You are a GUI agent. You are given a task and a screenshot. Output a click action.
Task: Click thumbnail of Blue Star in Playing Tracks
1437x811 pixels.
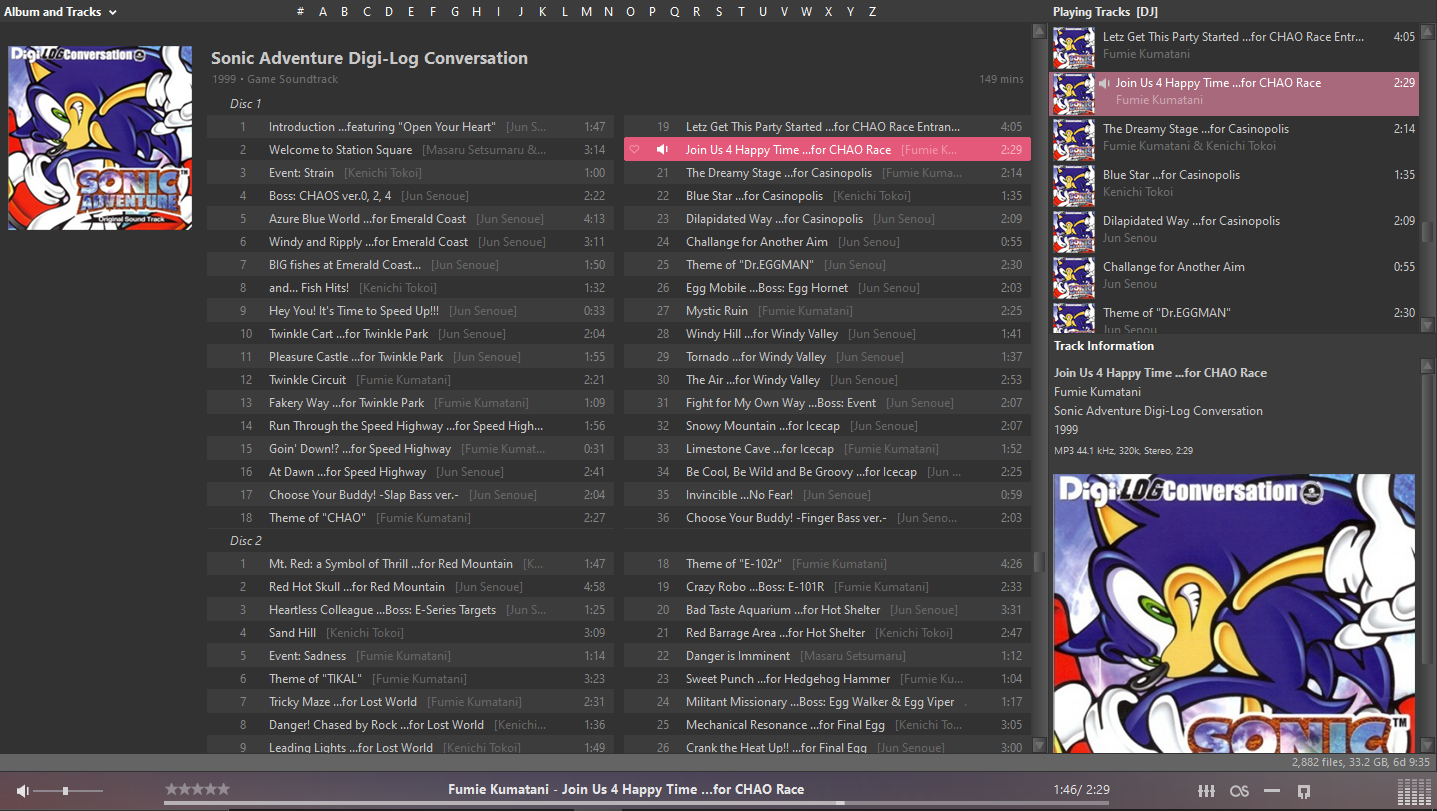point(1075,186)
